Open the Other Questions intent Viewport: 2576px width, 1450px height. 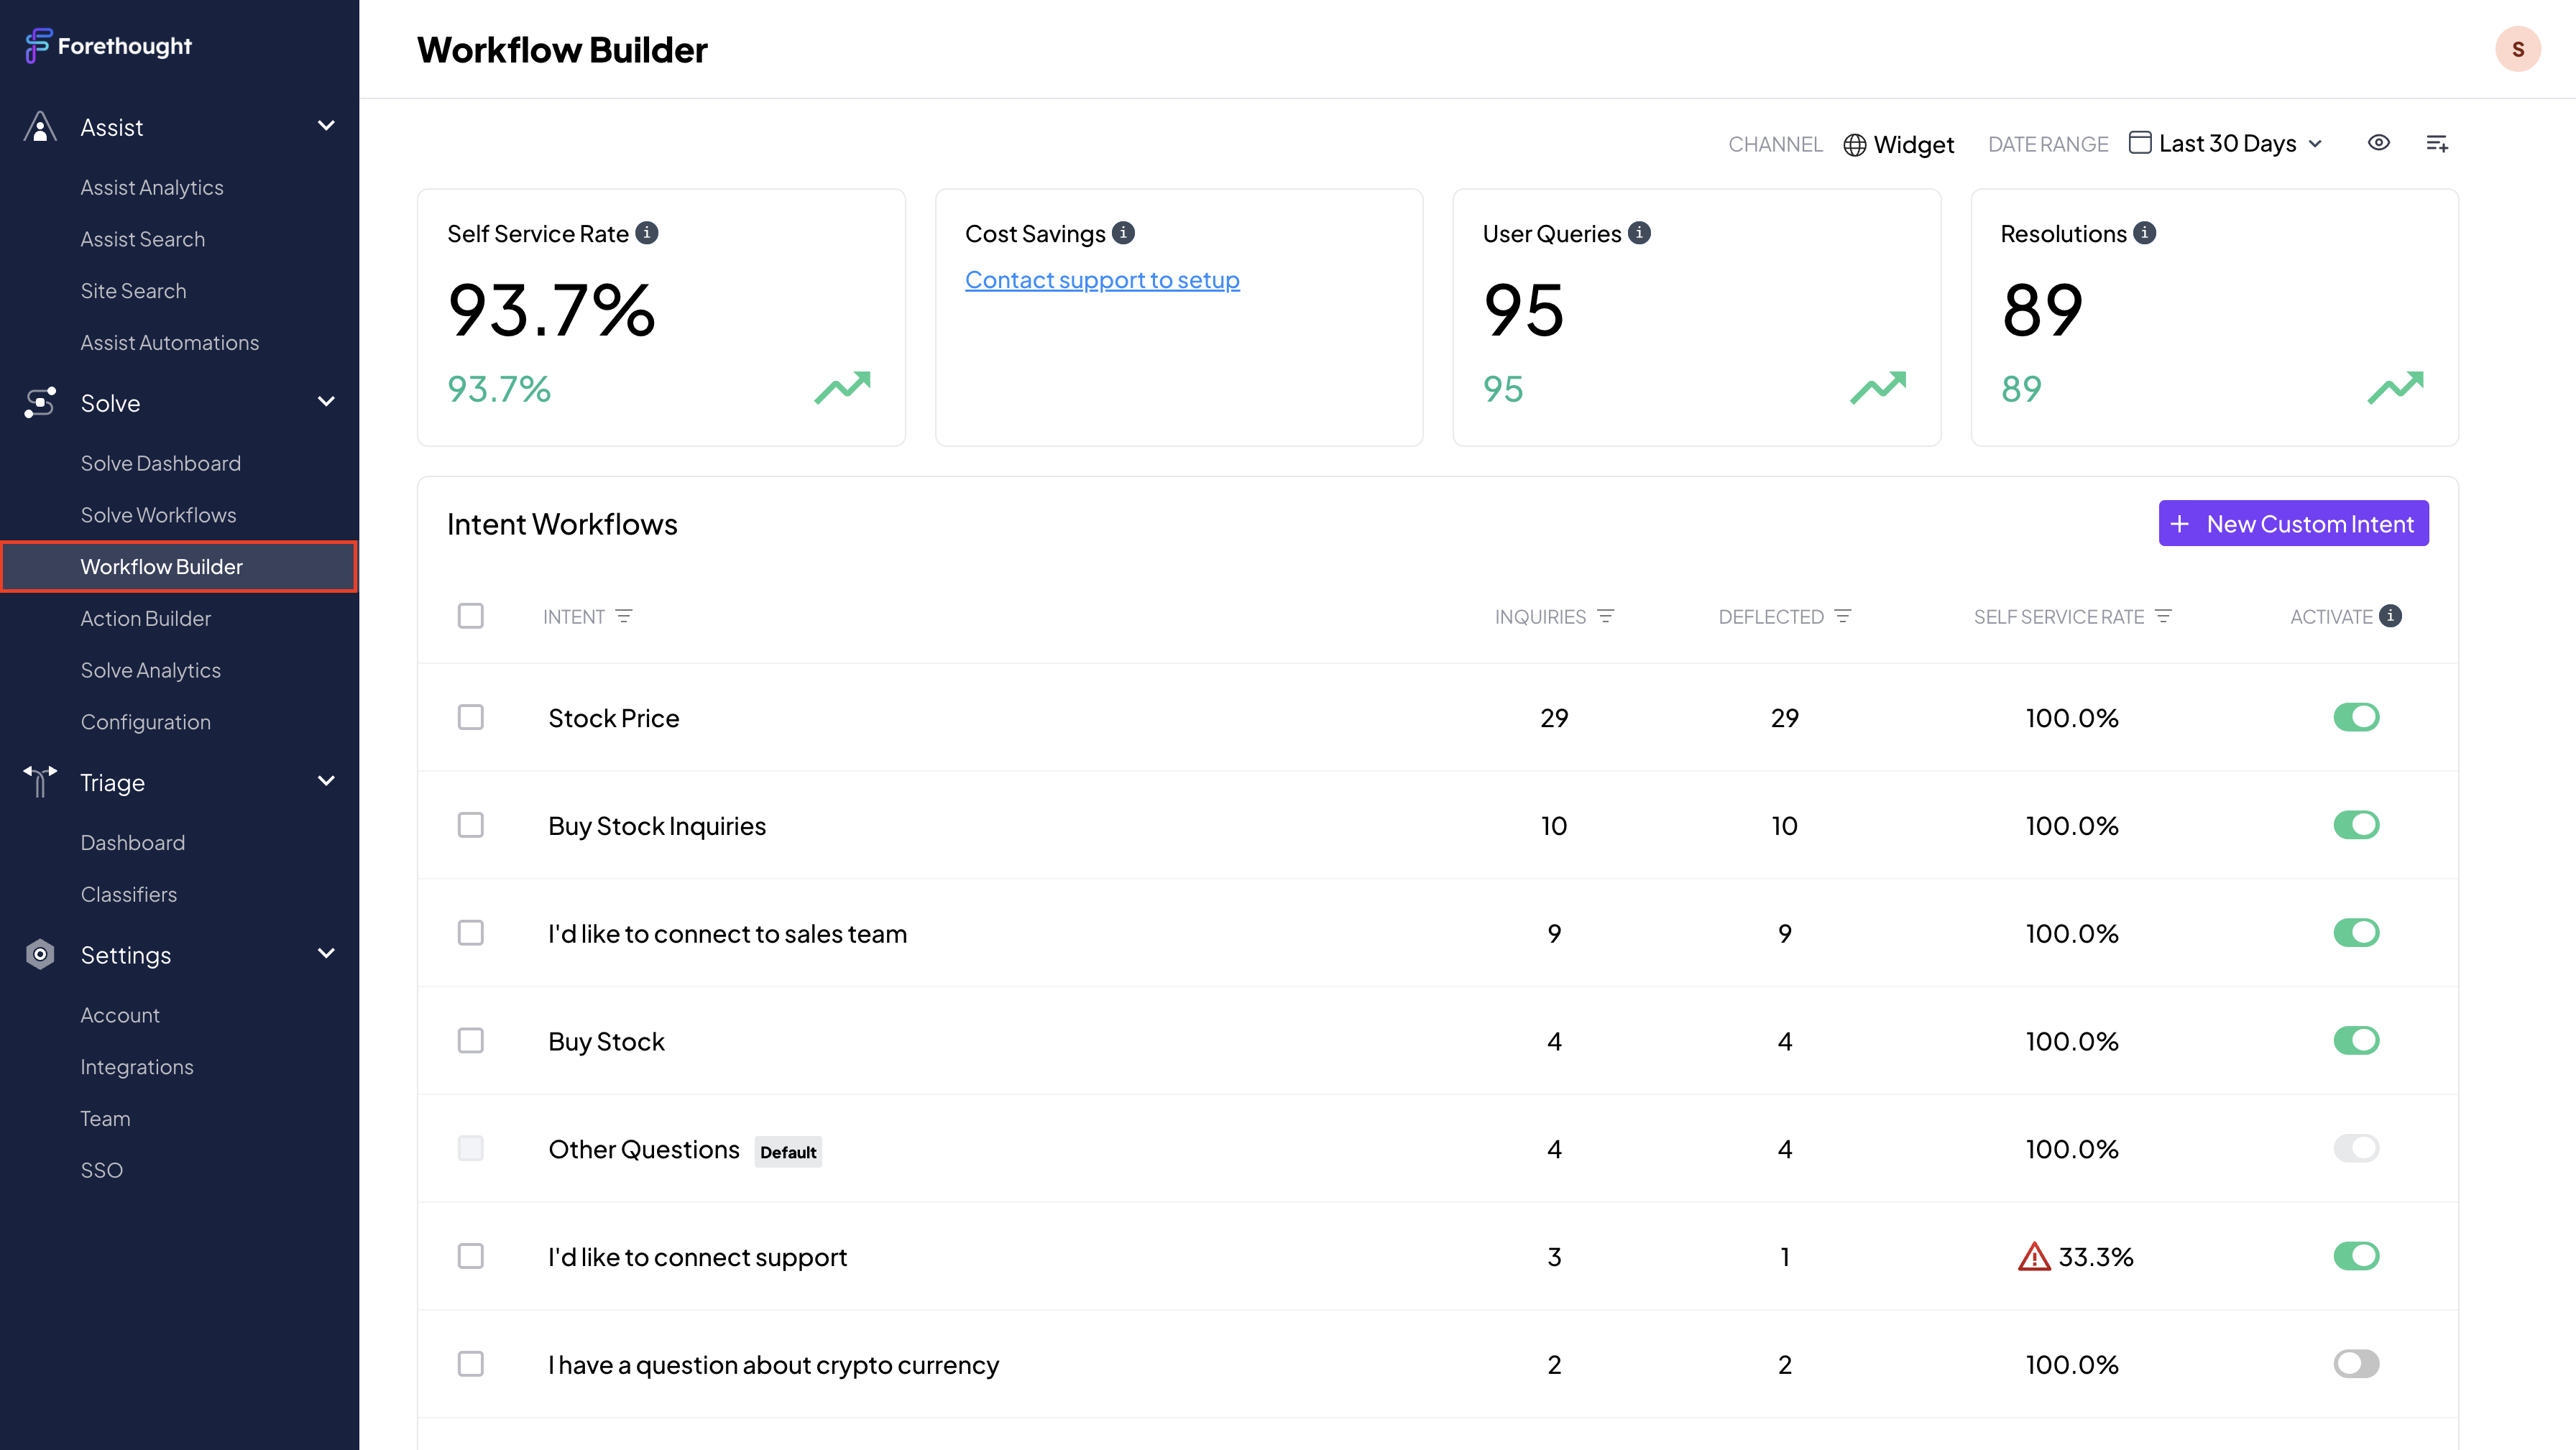coord(644,1150)
